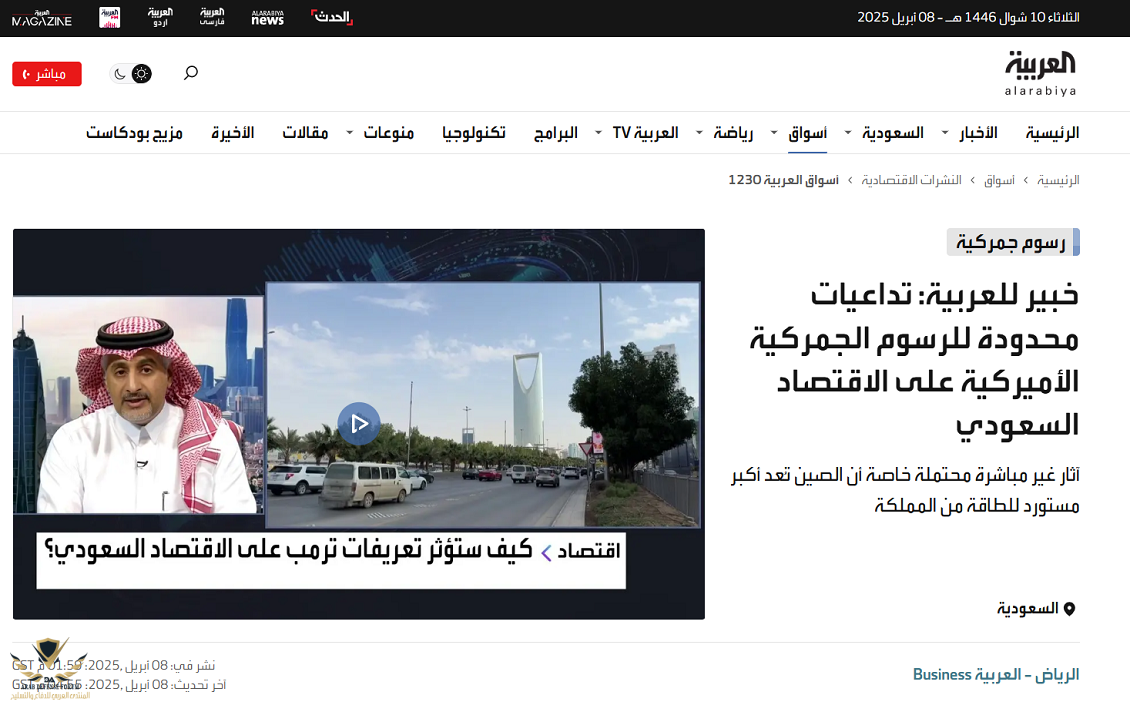1130x702 pixels.
Task: Open Alarabiya News English logo
Action: click(267, 17)
